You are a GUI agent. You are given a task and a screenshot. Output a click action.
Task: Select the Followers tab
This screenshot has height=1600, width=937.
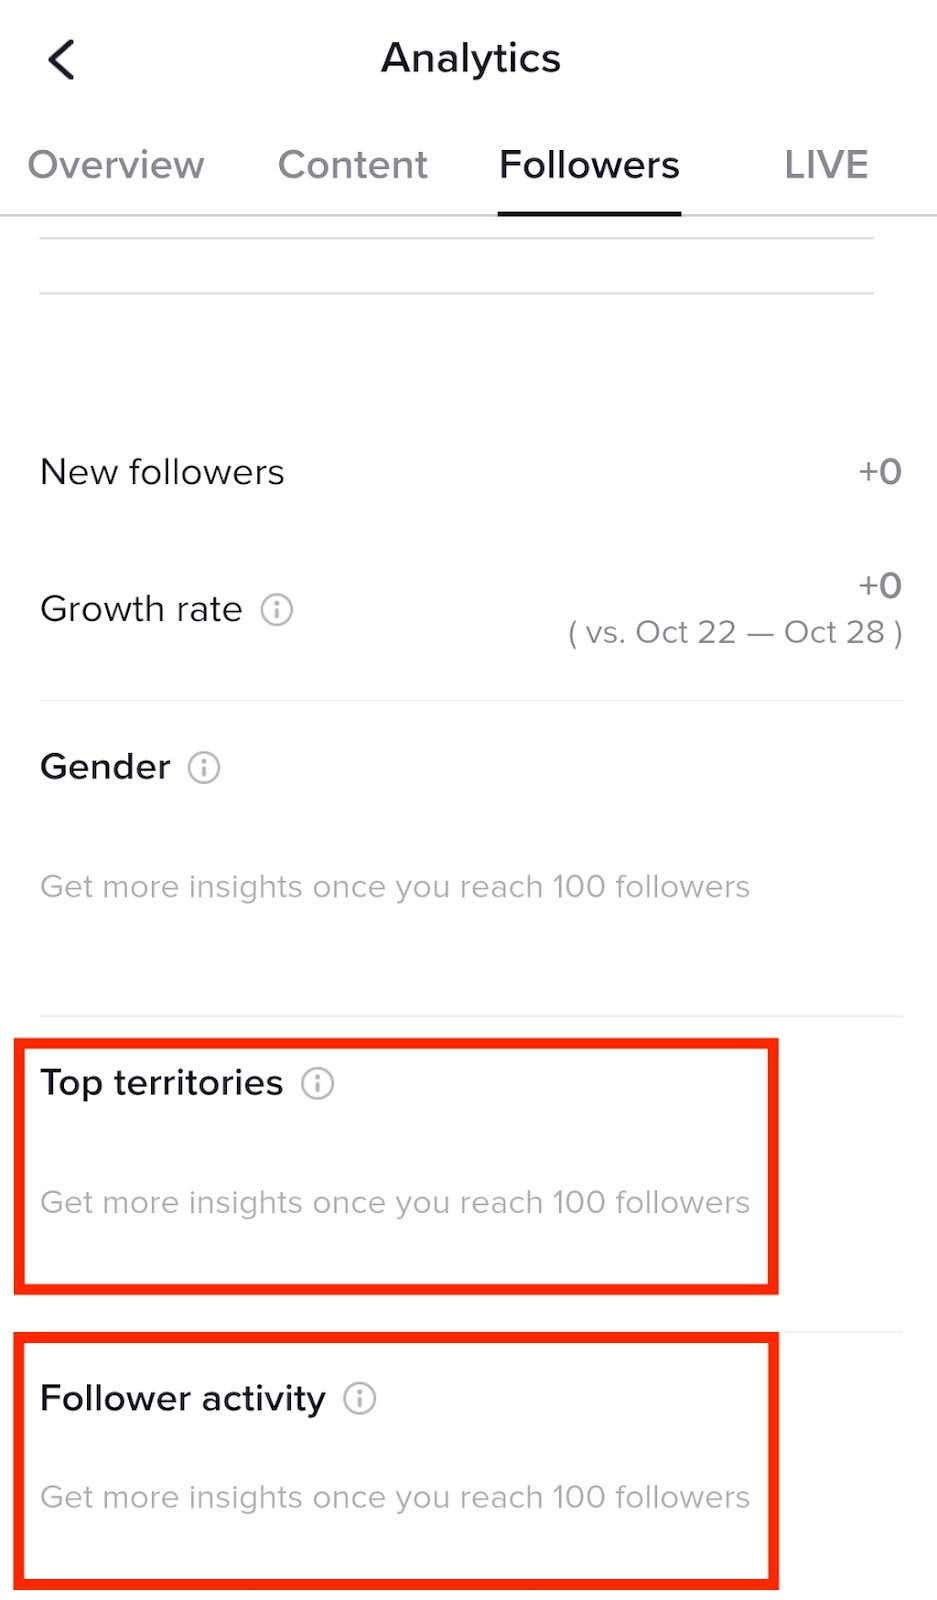(x=589, y=165)
